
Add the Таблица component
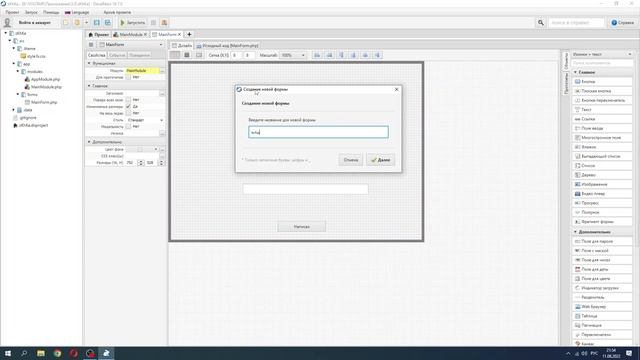pos(602,316)
